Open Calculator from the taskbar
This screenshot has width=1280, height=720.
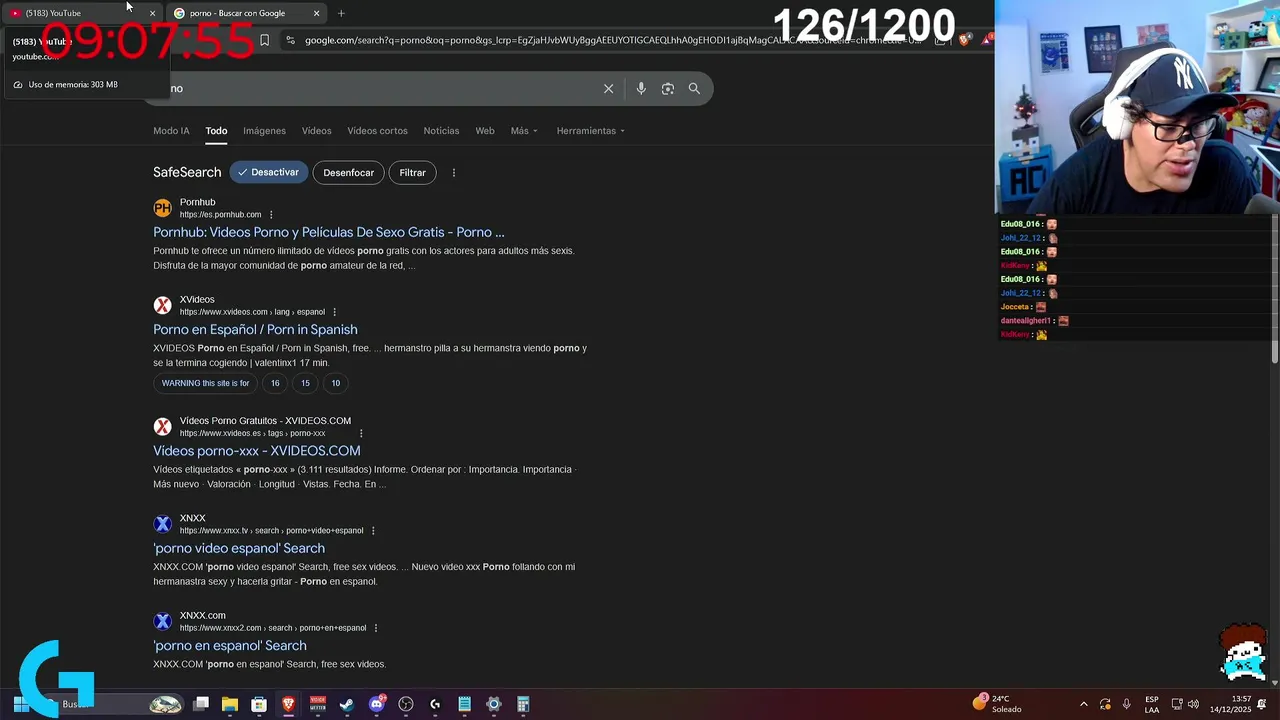[523, 704]
